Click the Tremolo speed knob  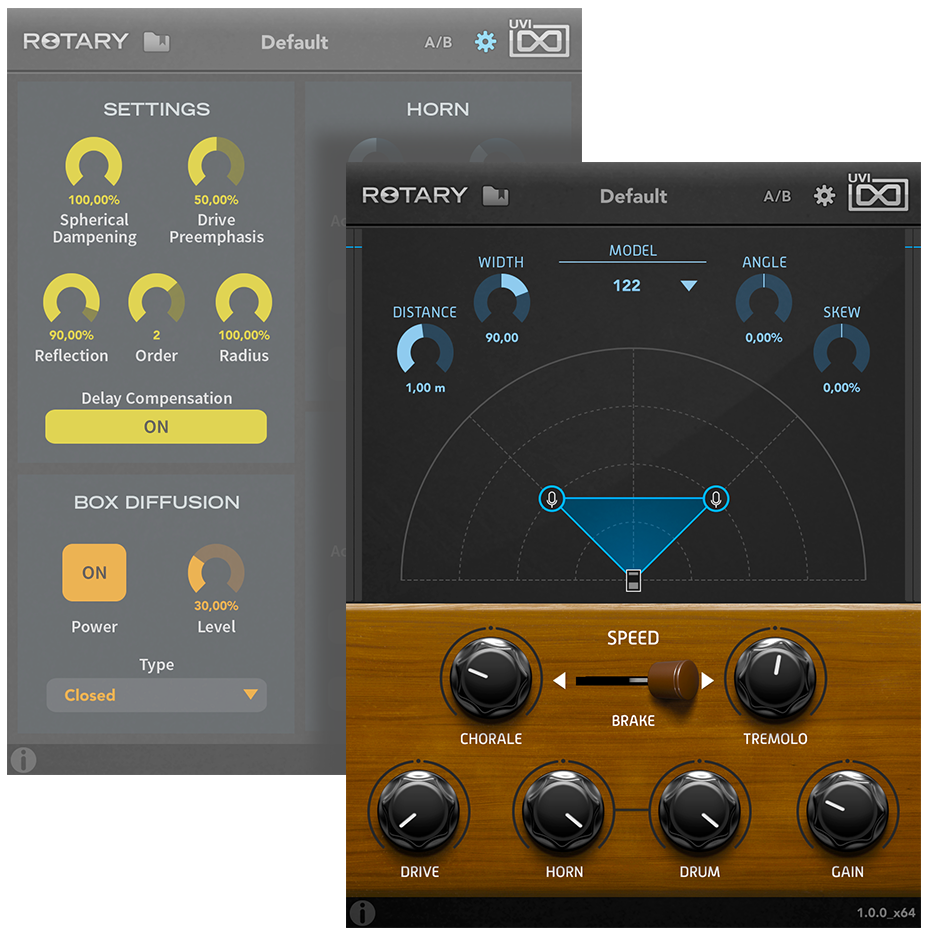point(775,677)
